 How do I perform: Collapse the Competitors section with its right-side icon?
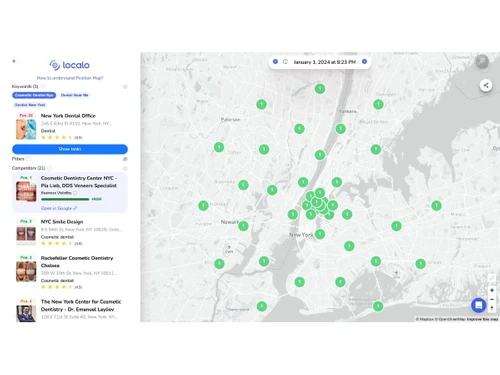coord(125,168)
